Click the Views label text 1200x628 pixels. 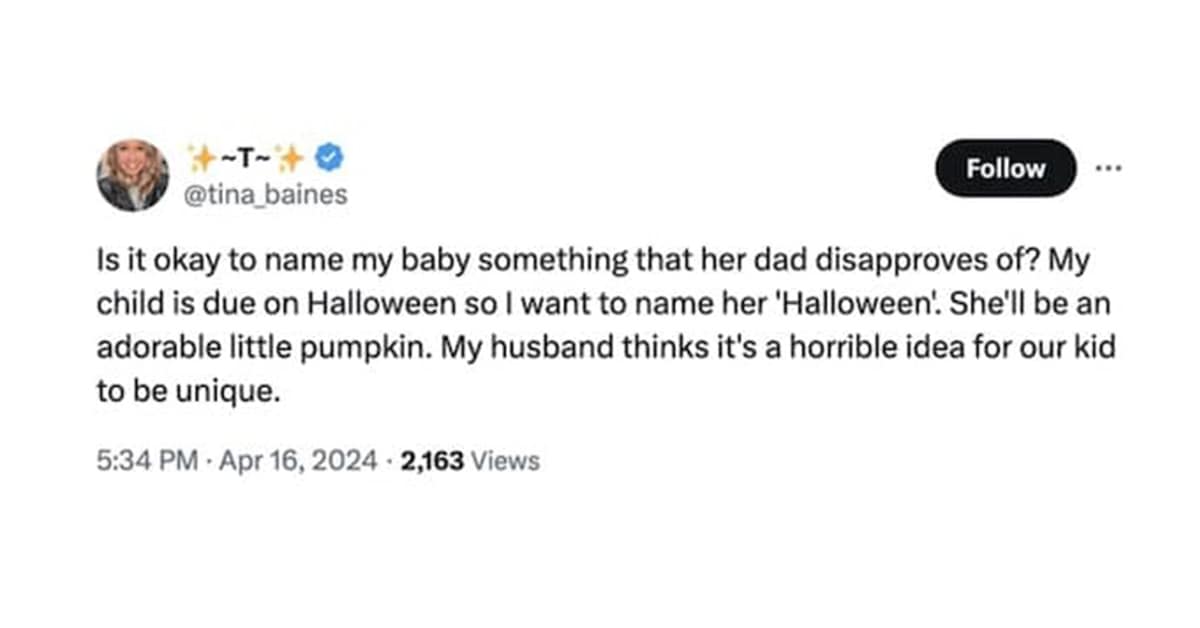click(504, 461)
